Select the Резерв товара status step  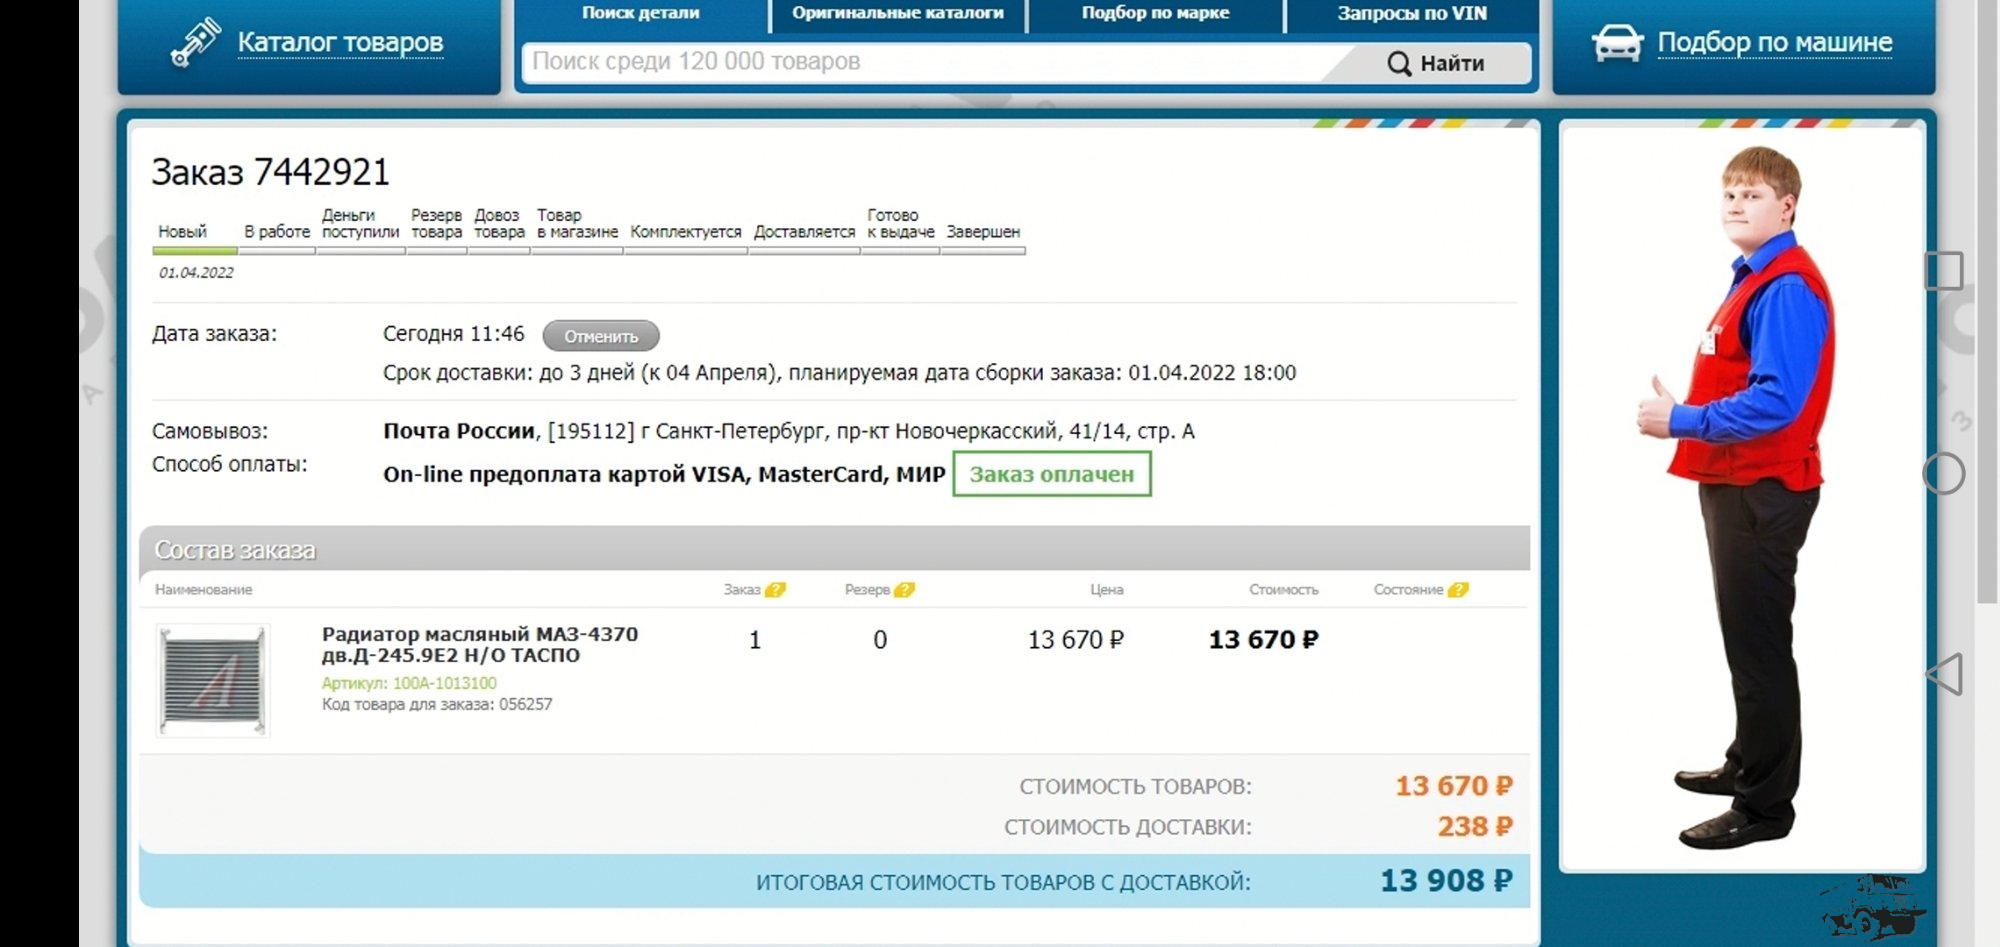coord(437,223)
